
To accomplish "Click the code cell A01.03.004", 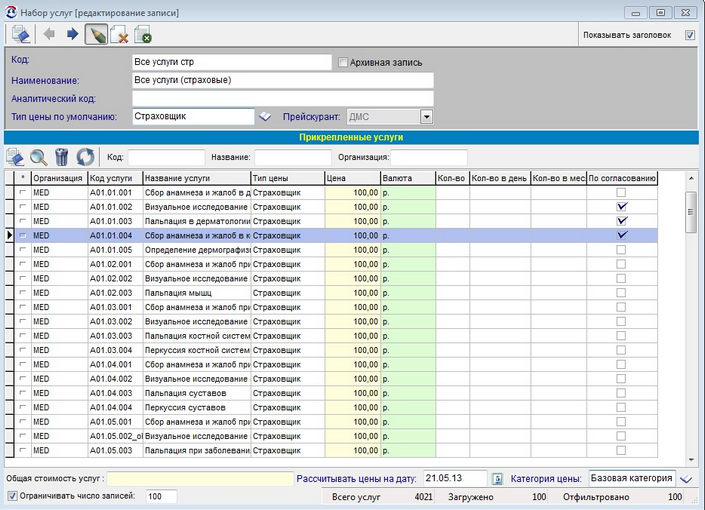I will click(115, 350).
